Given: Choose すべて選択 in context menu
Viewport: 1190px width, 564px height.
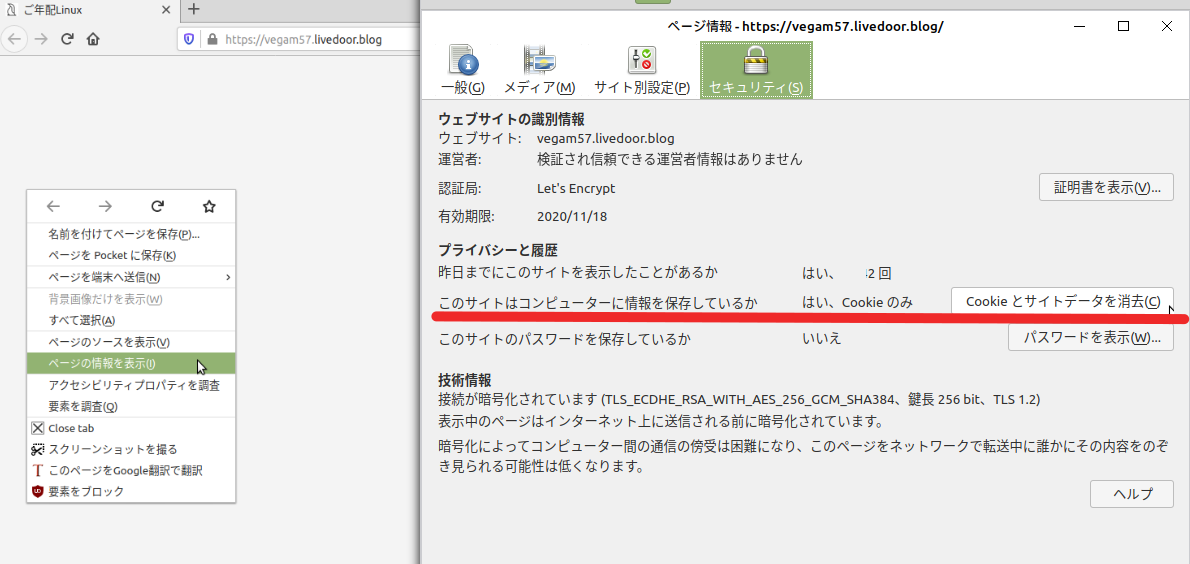Looking at the screenshot, I should pos(131,320).
